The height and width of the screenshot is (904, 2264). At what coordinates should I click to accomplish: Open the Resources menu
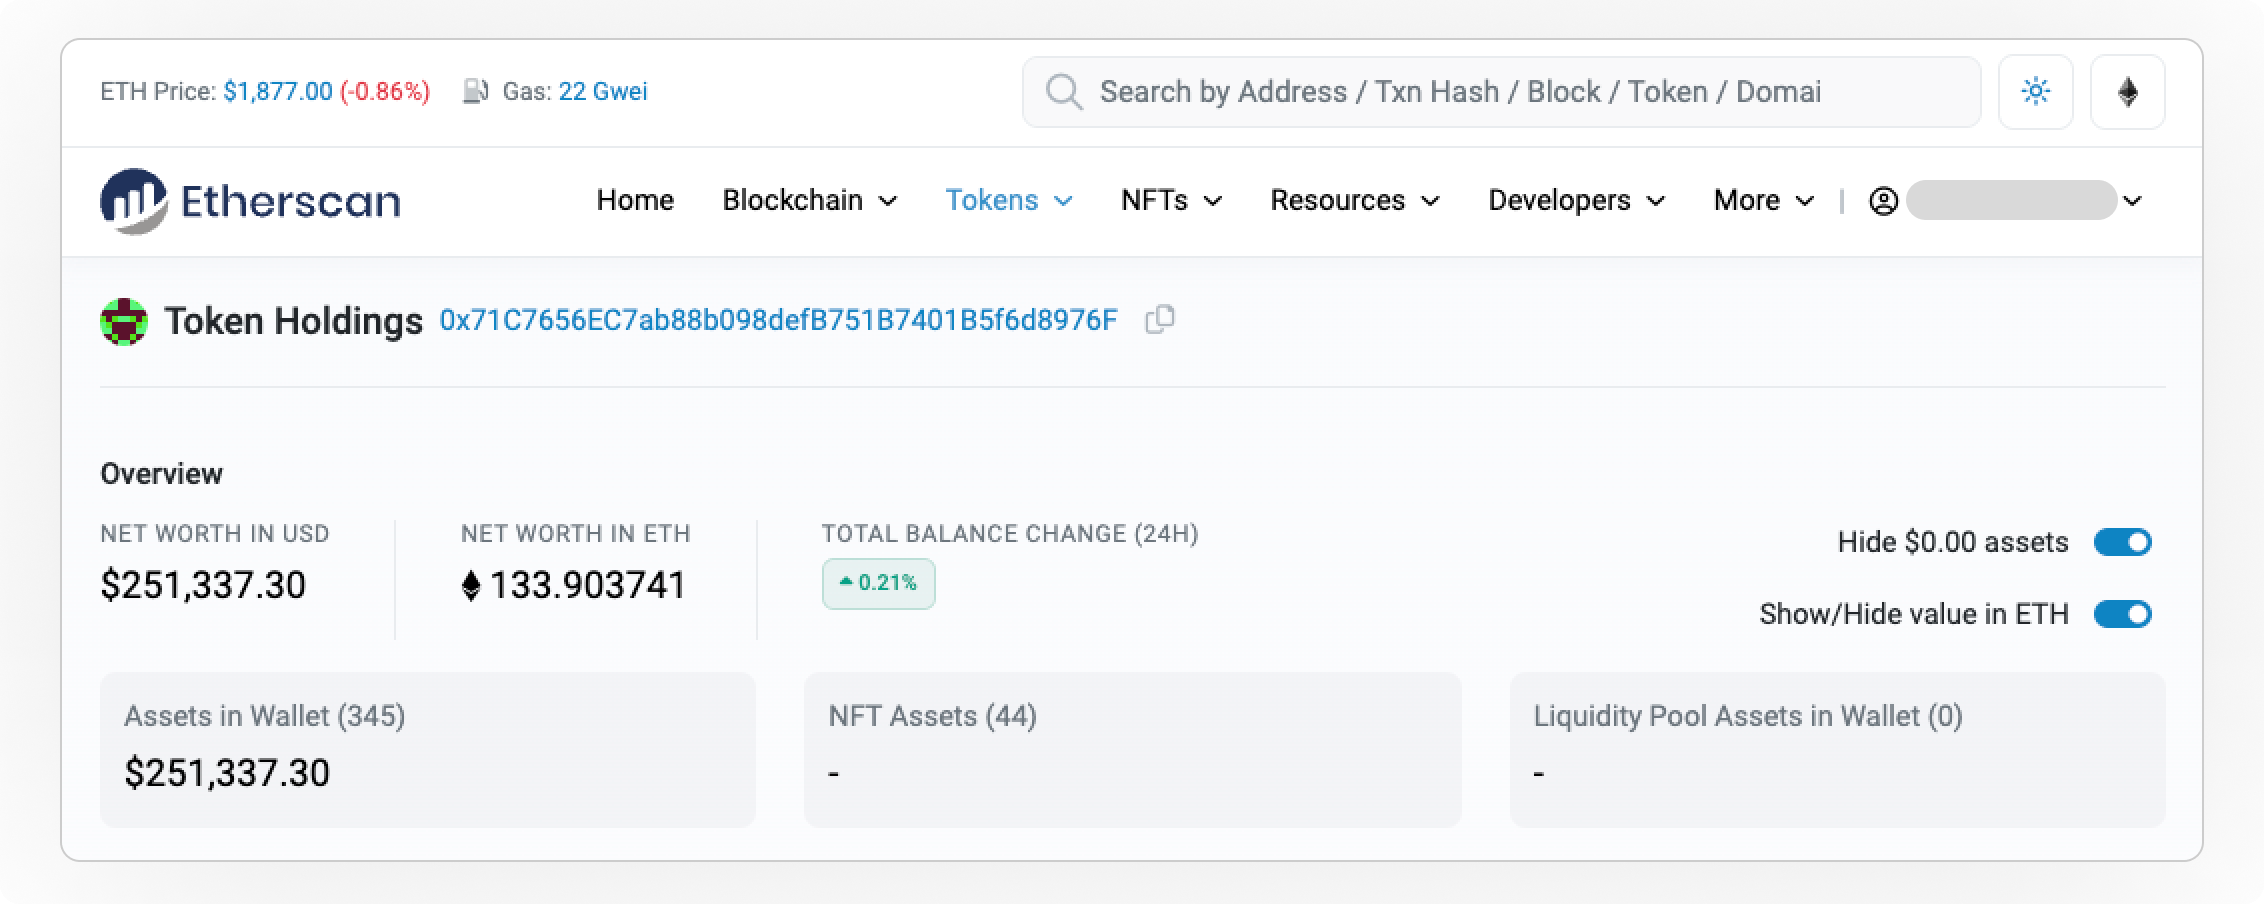(x=1354, y=201)
